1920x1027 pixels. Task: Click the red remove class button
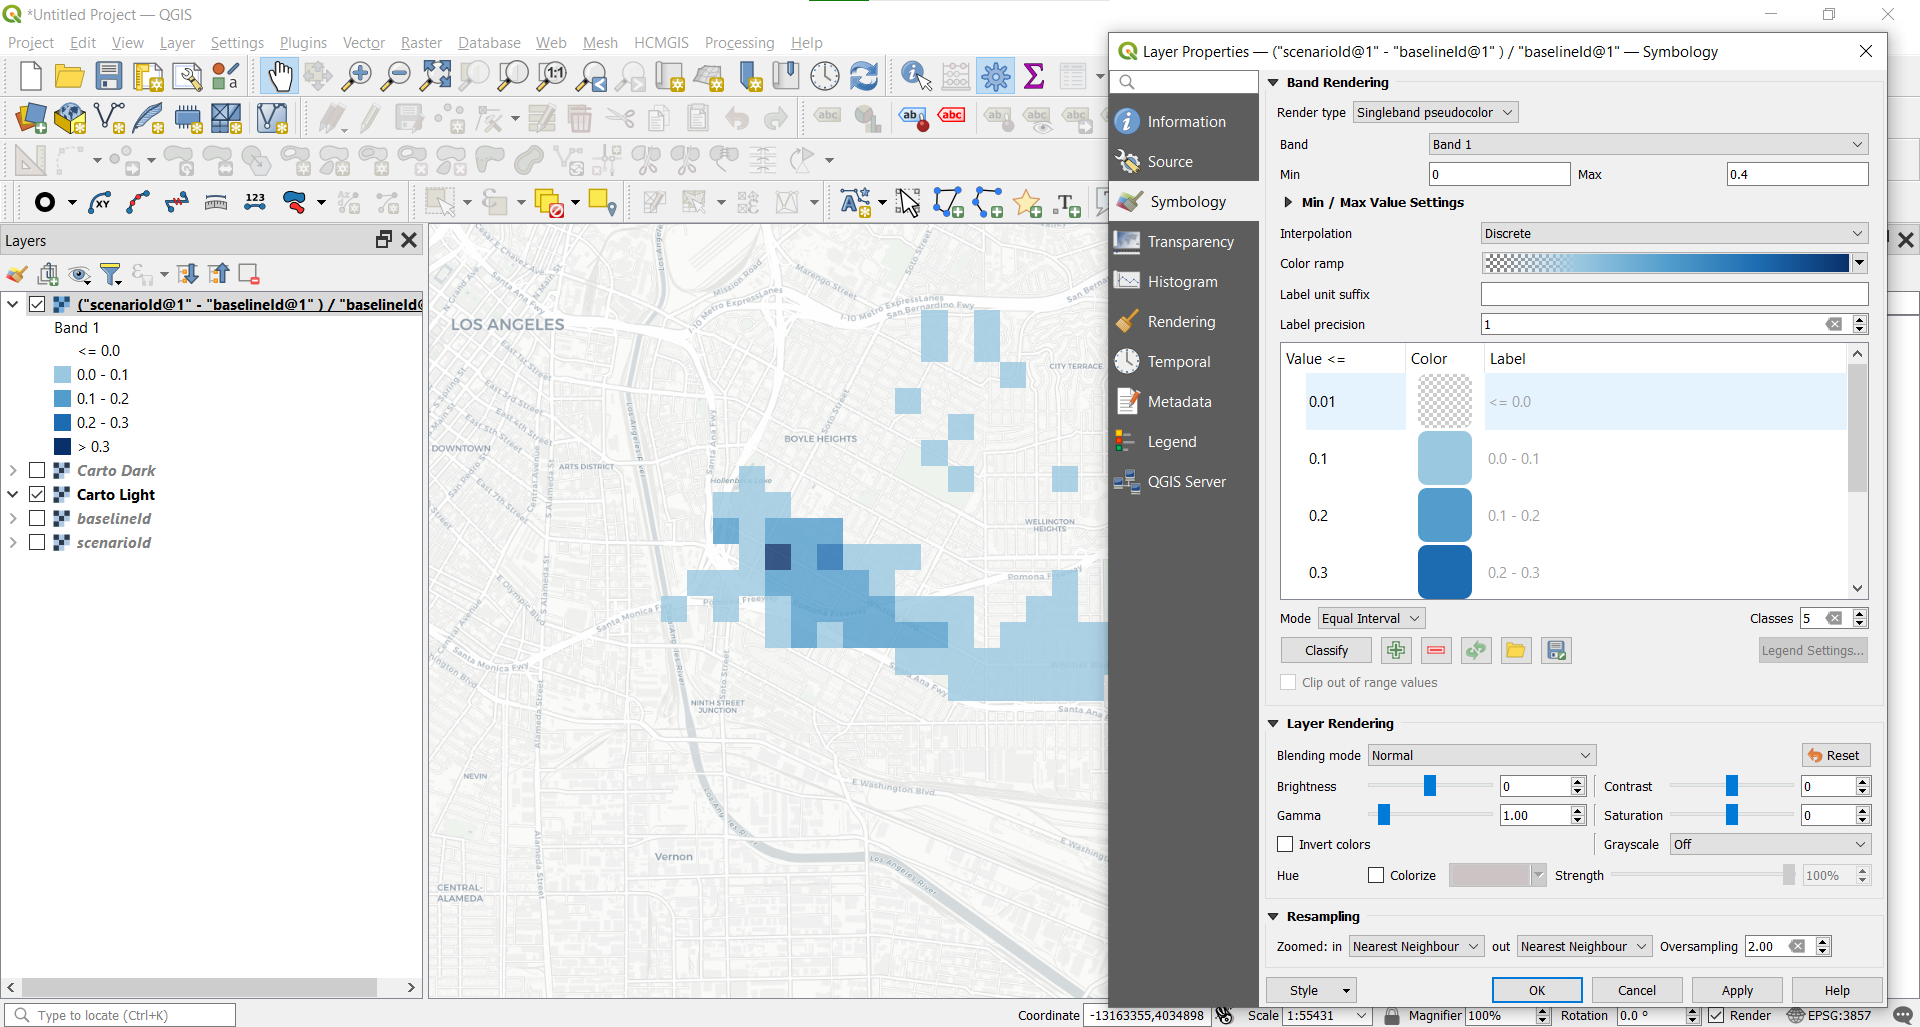(1436, 651)
